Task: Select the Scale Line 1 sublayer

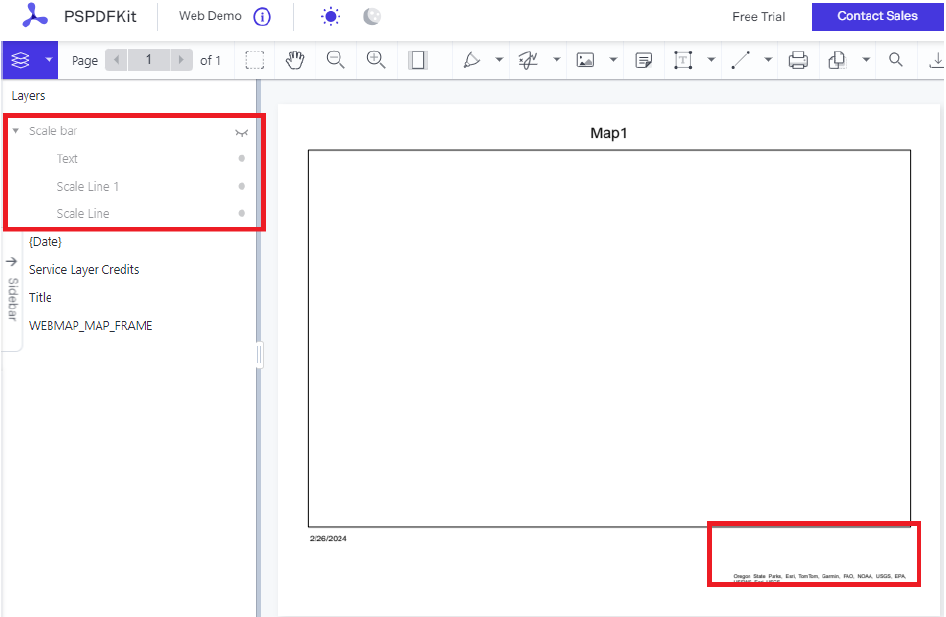Action: (87, 186)
